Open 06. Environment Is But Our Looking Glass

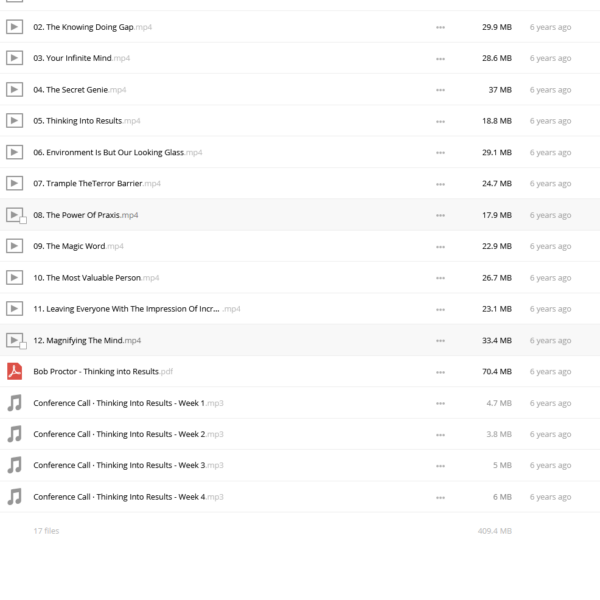click(118, 152)
